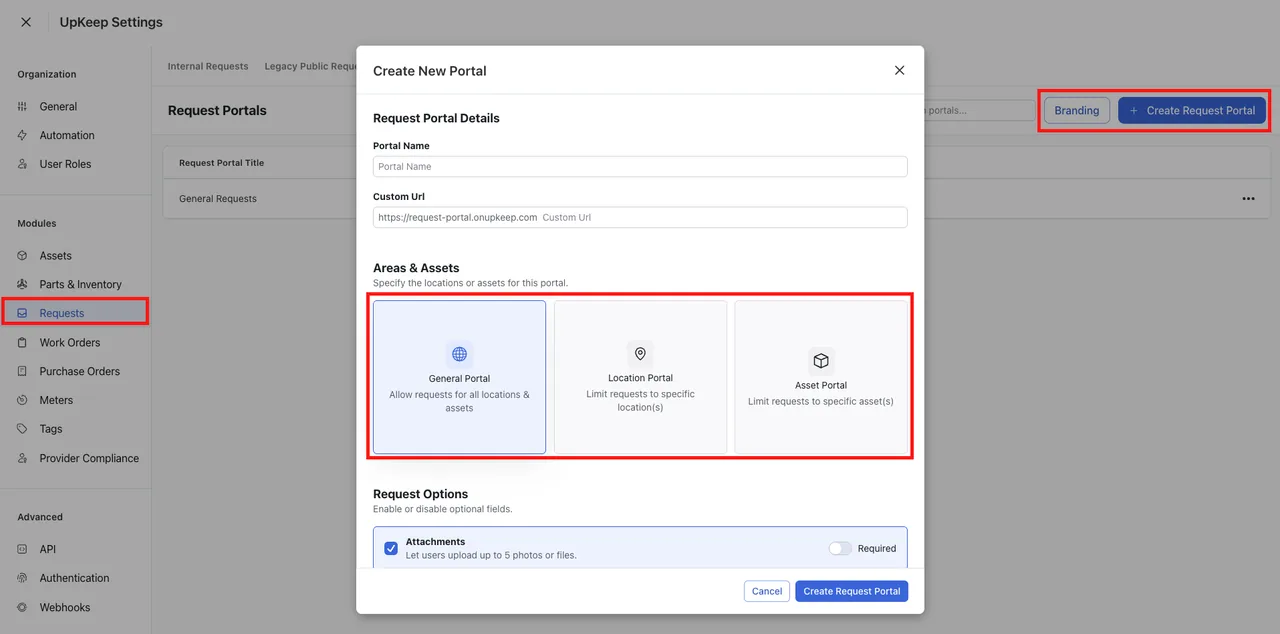Click the Parts & Inventory icon
The width and height of the screenshot is (1280, 634).
click(23, 285)
